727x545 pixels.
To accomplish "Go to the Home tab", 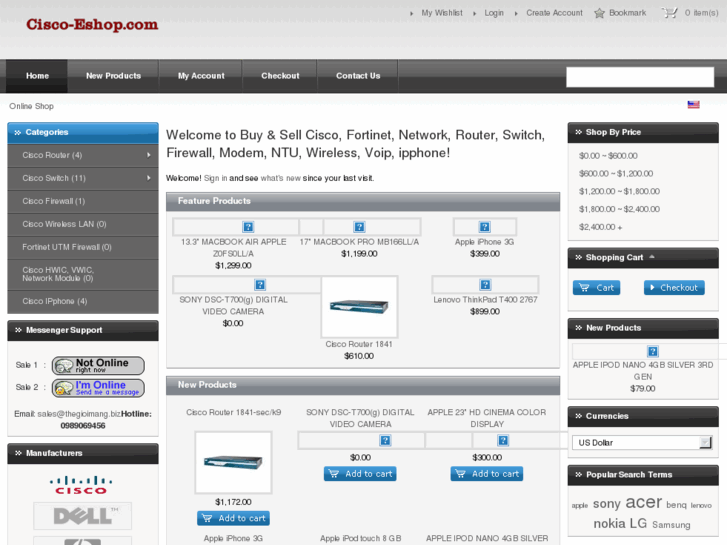I will pyautogui.click(x=38, y=76).
